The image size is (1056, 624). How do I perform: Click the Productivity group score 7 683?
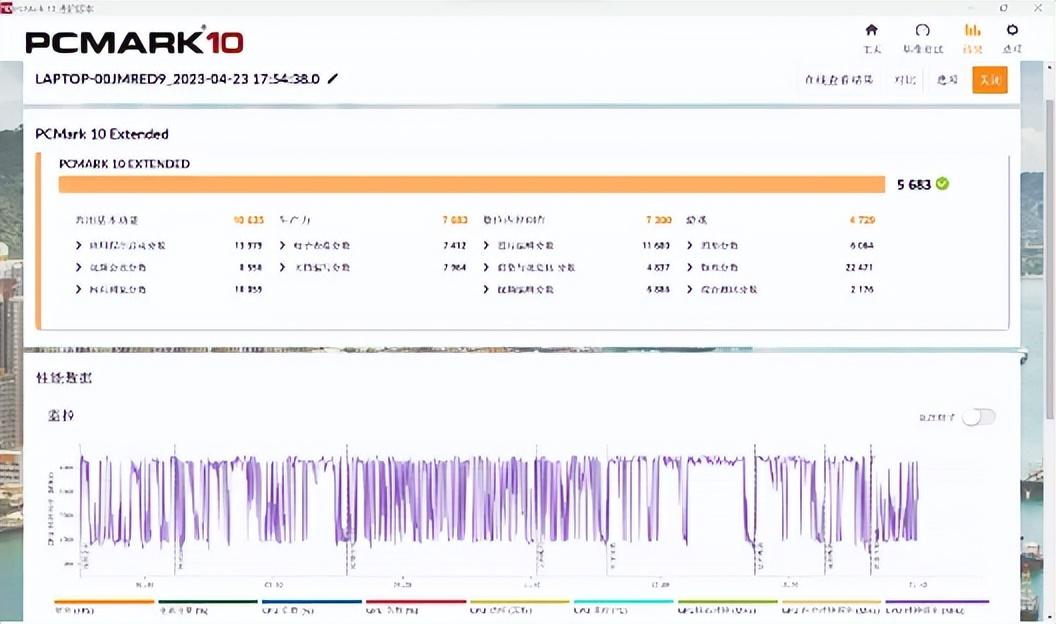455,220
